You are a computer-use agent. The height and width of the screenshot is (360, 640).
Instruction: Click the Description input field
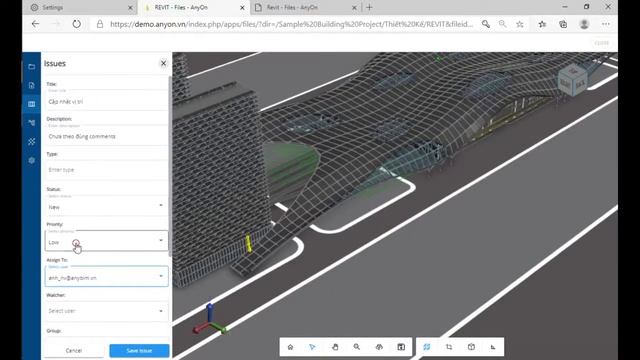point(107,136)
